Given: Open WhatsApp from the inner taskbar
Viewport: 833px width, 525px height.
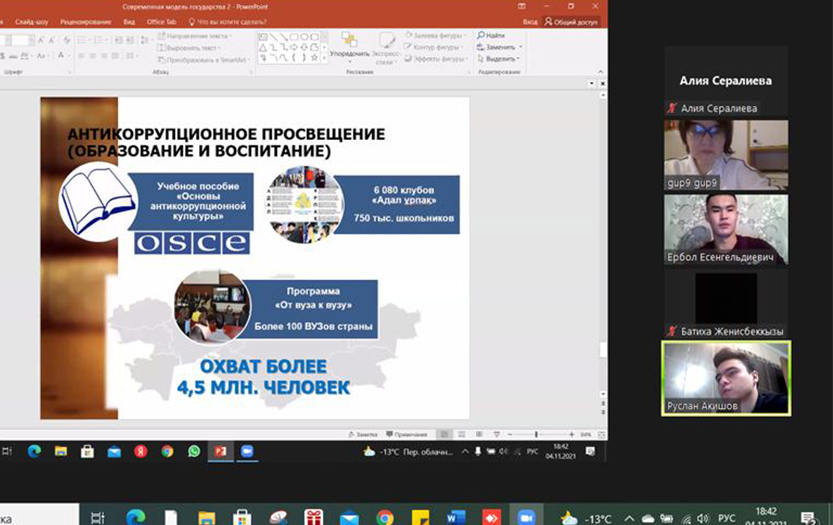Looking at the screenshot, I should click(x=193, y=451).
